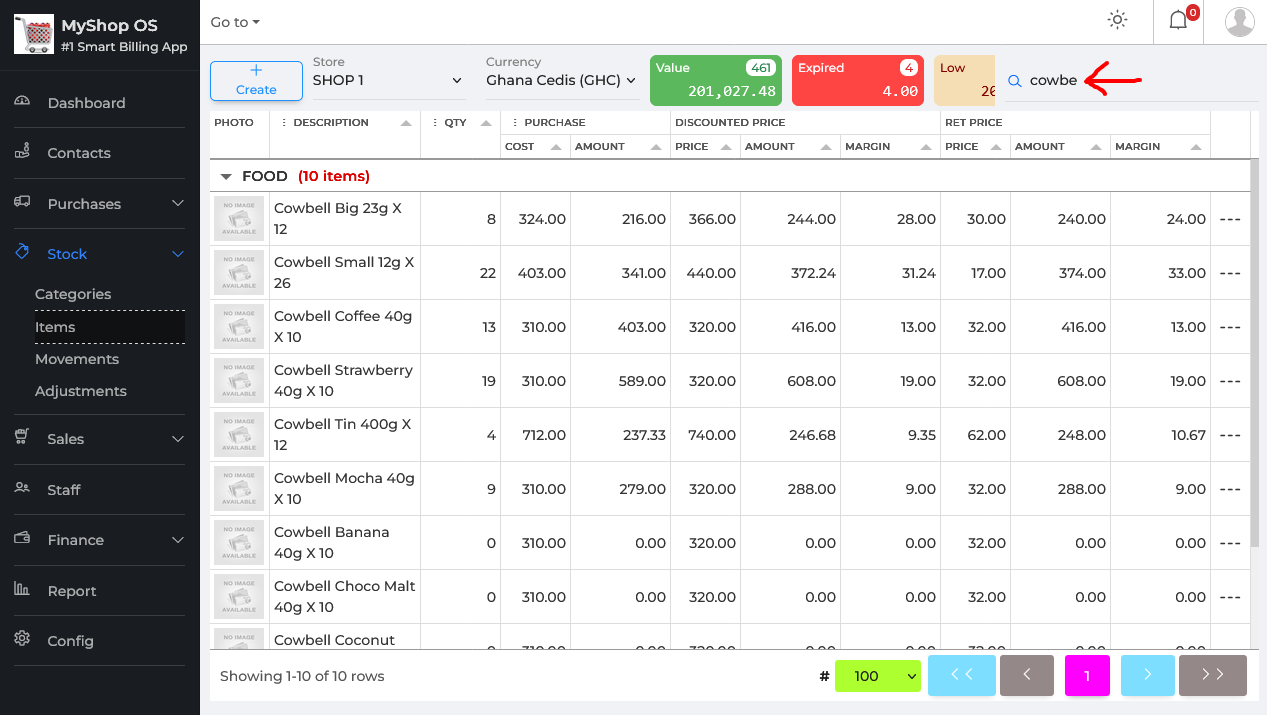This screenshot has height=715, width=1267.
Task: Expand the Go to menu
Action: point(235,22)
